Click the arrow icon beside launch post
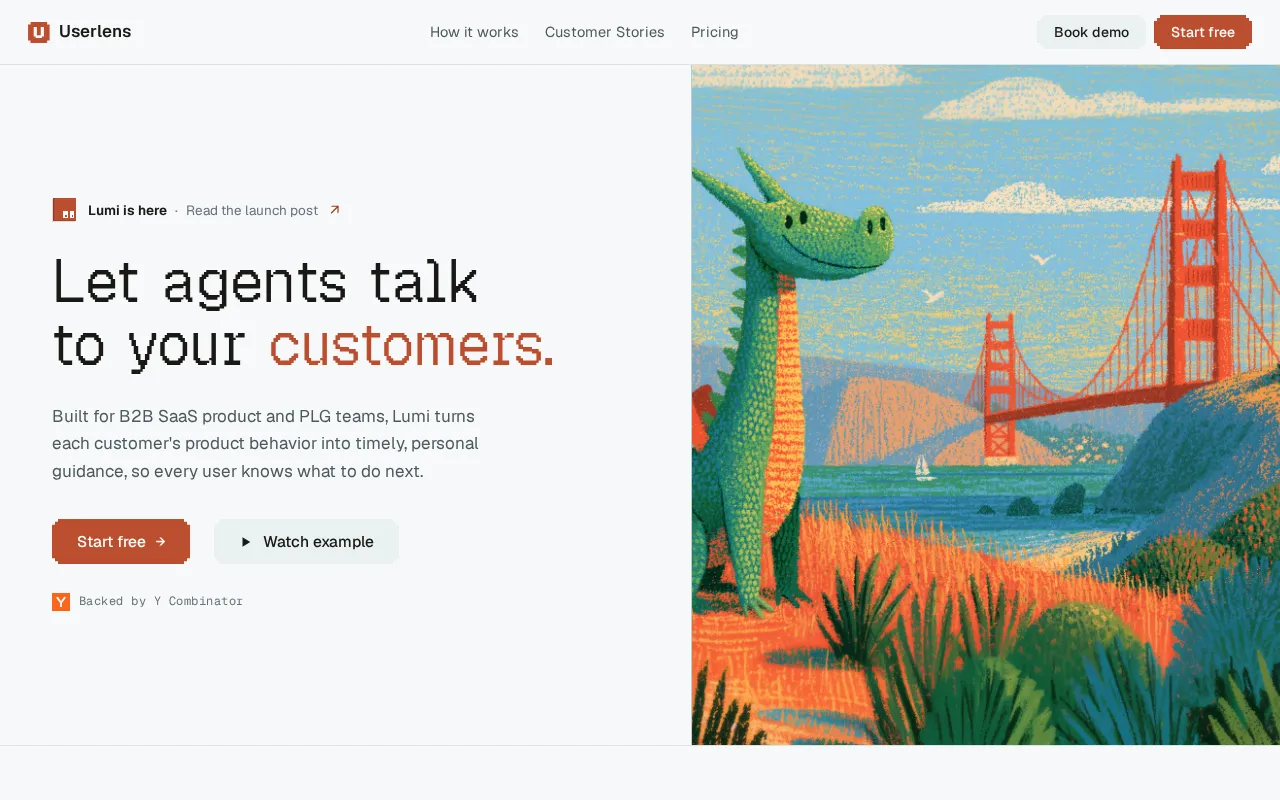Screen dimensions: 1280x800 click(335, 210)
